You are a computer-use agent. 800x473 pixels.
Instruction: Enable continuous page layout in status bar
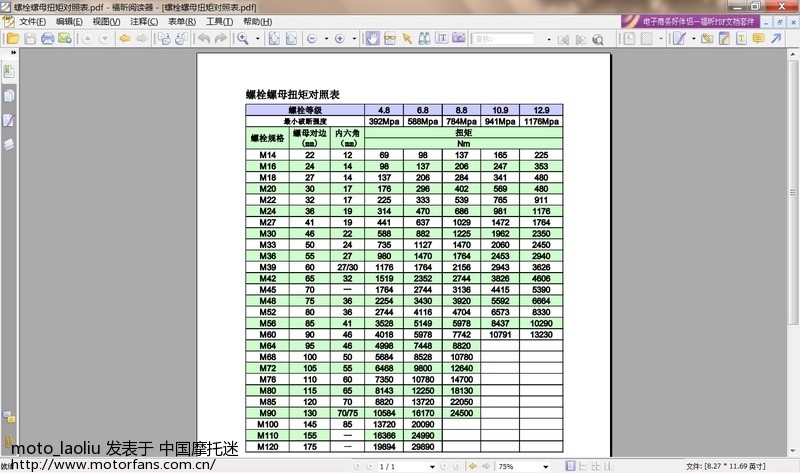click(x=583, y=466)
